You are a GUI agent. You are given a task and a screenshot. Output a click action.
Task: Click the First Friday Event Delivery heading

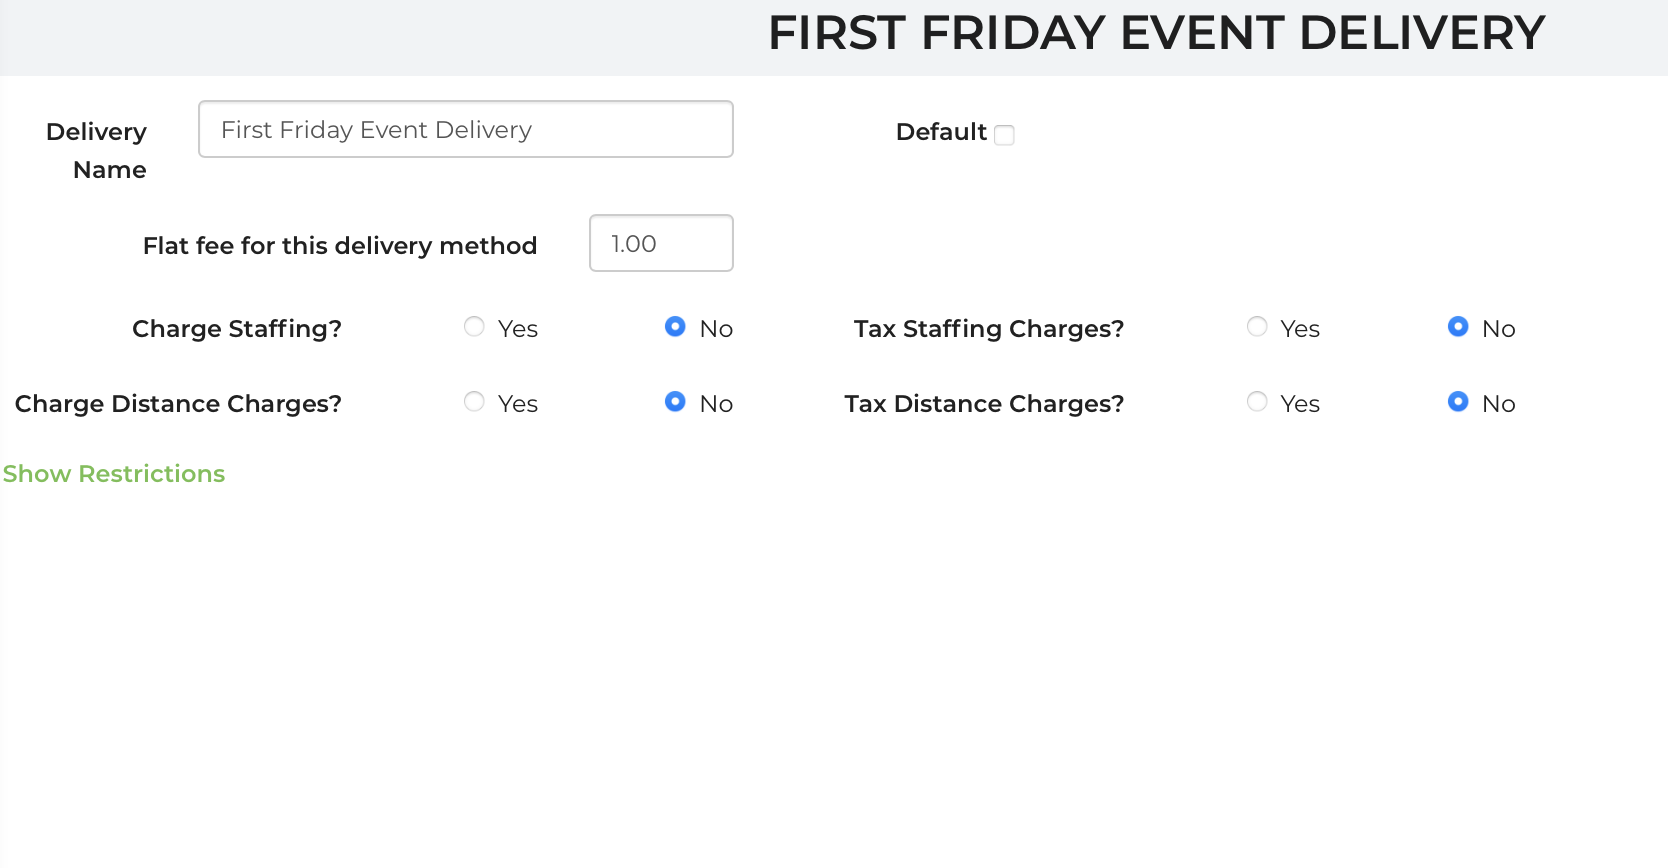coord(1156,34)
